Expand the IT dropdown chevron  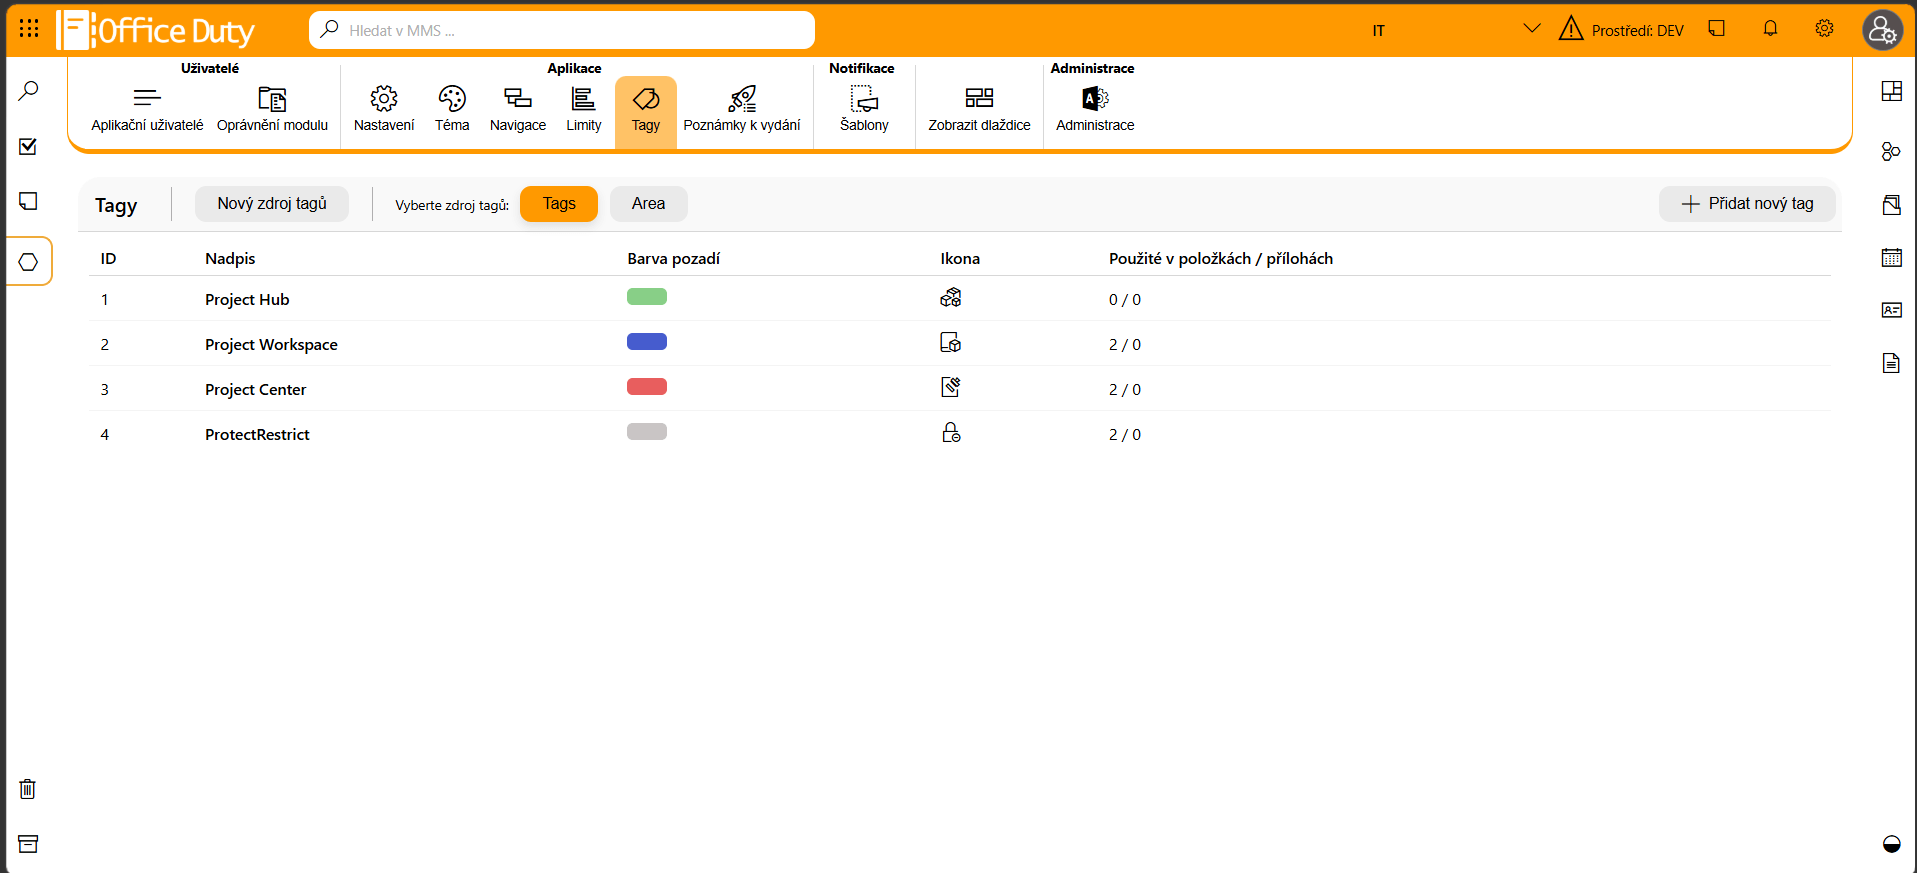[x=1531, y=29]
